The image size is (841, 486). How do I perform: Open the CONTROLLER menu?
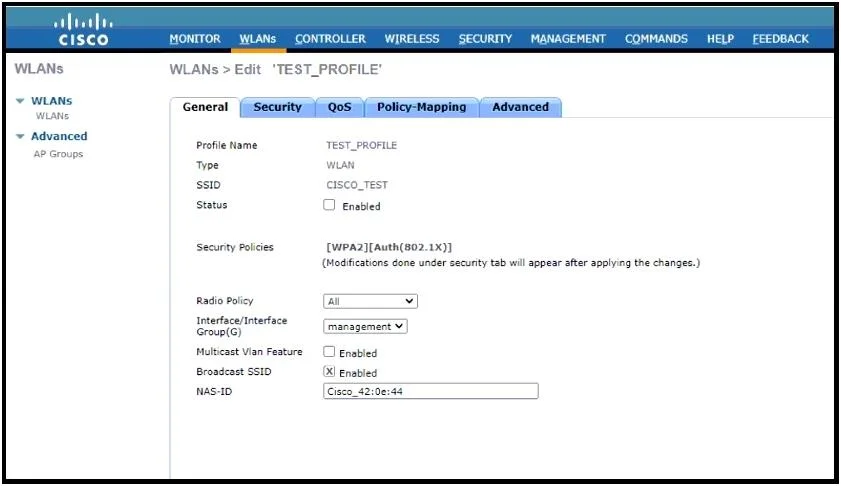click(x=330, y=39)
